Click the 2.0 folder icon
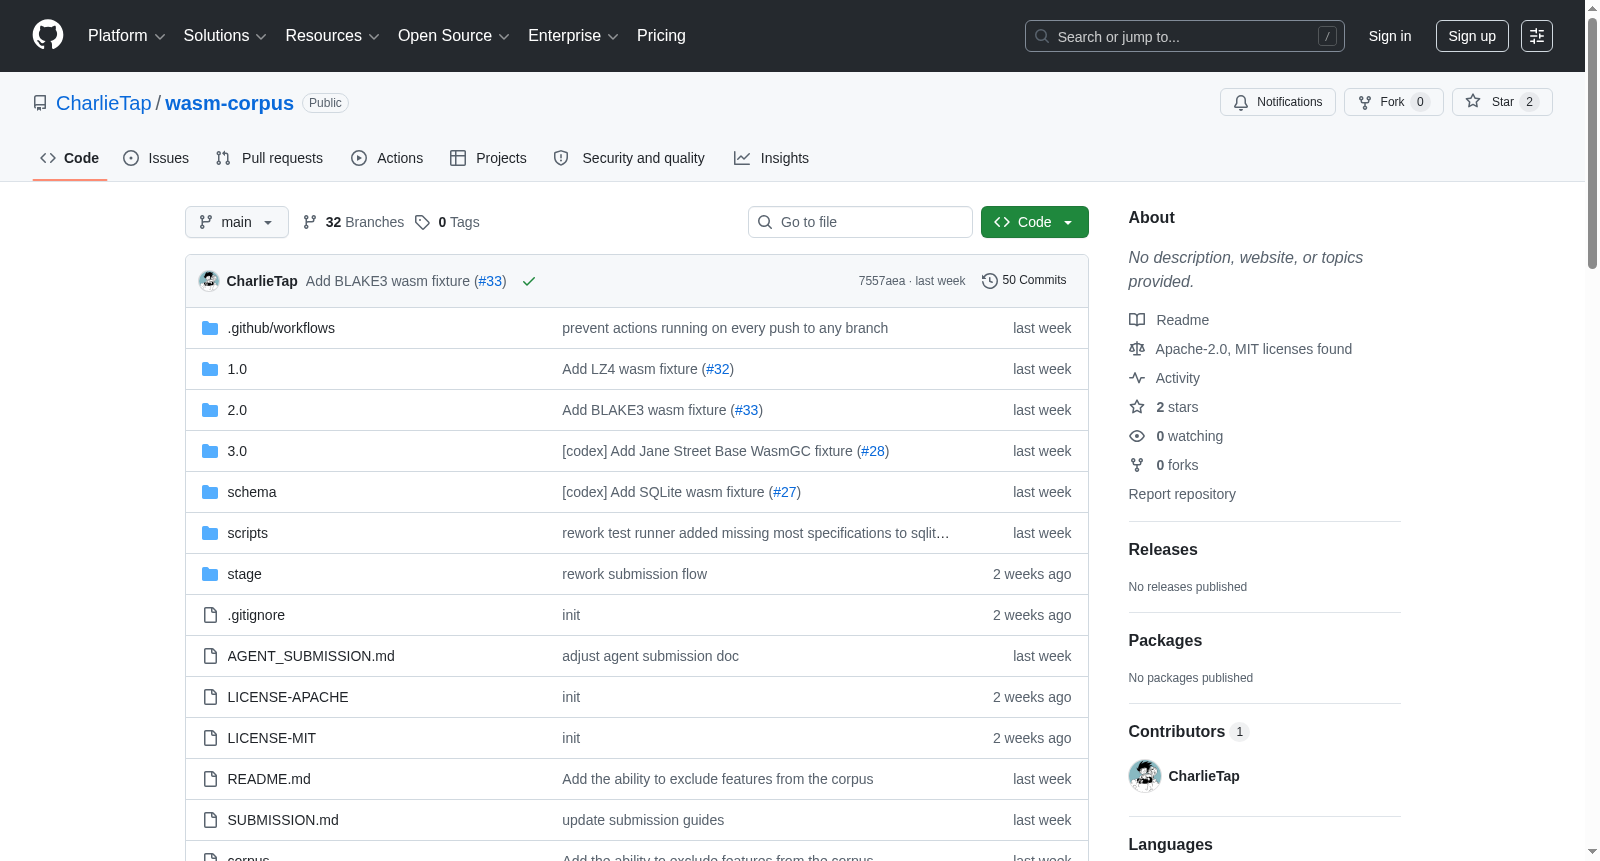 click(x=210, y=410)
